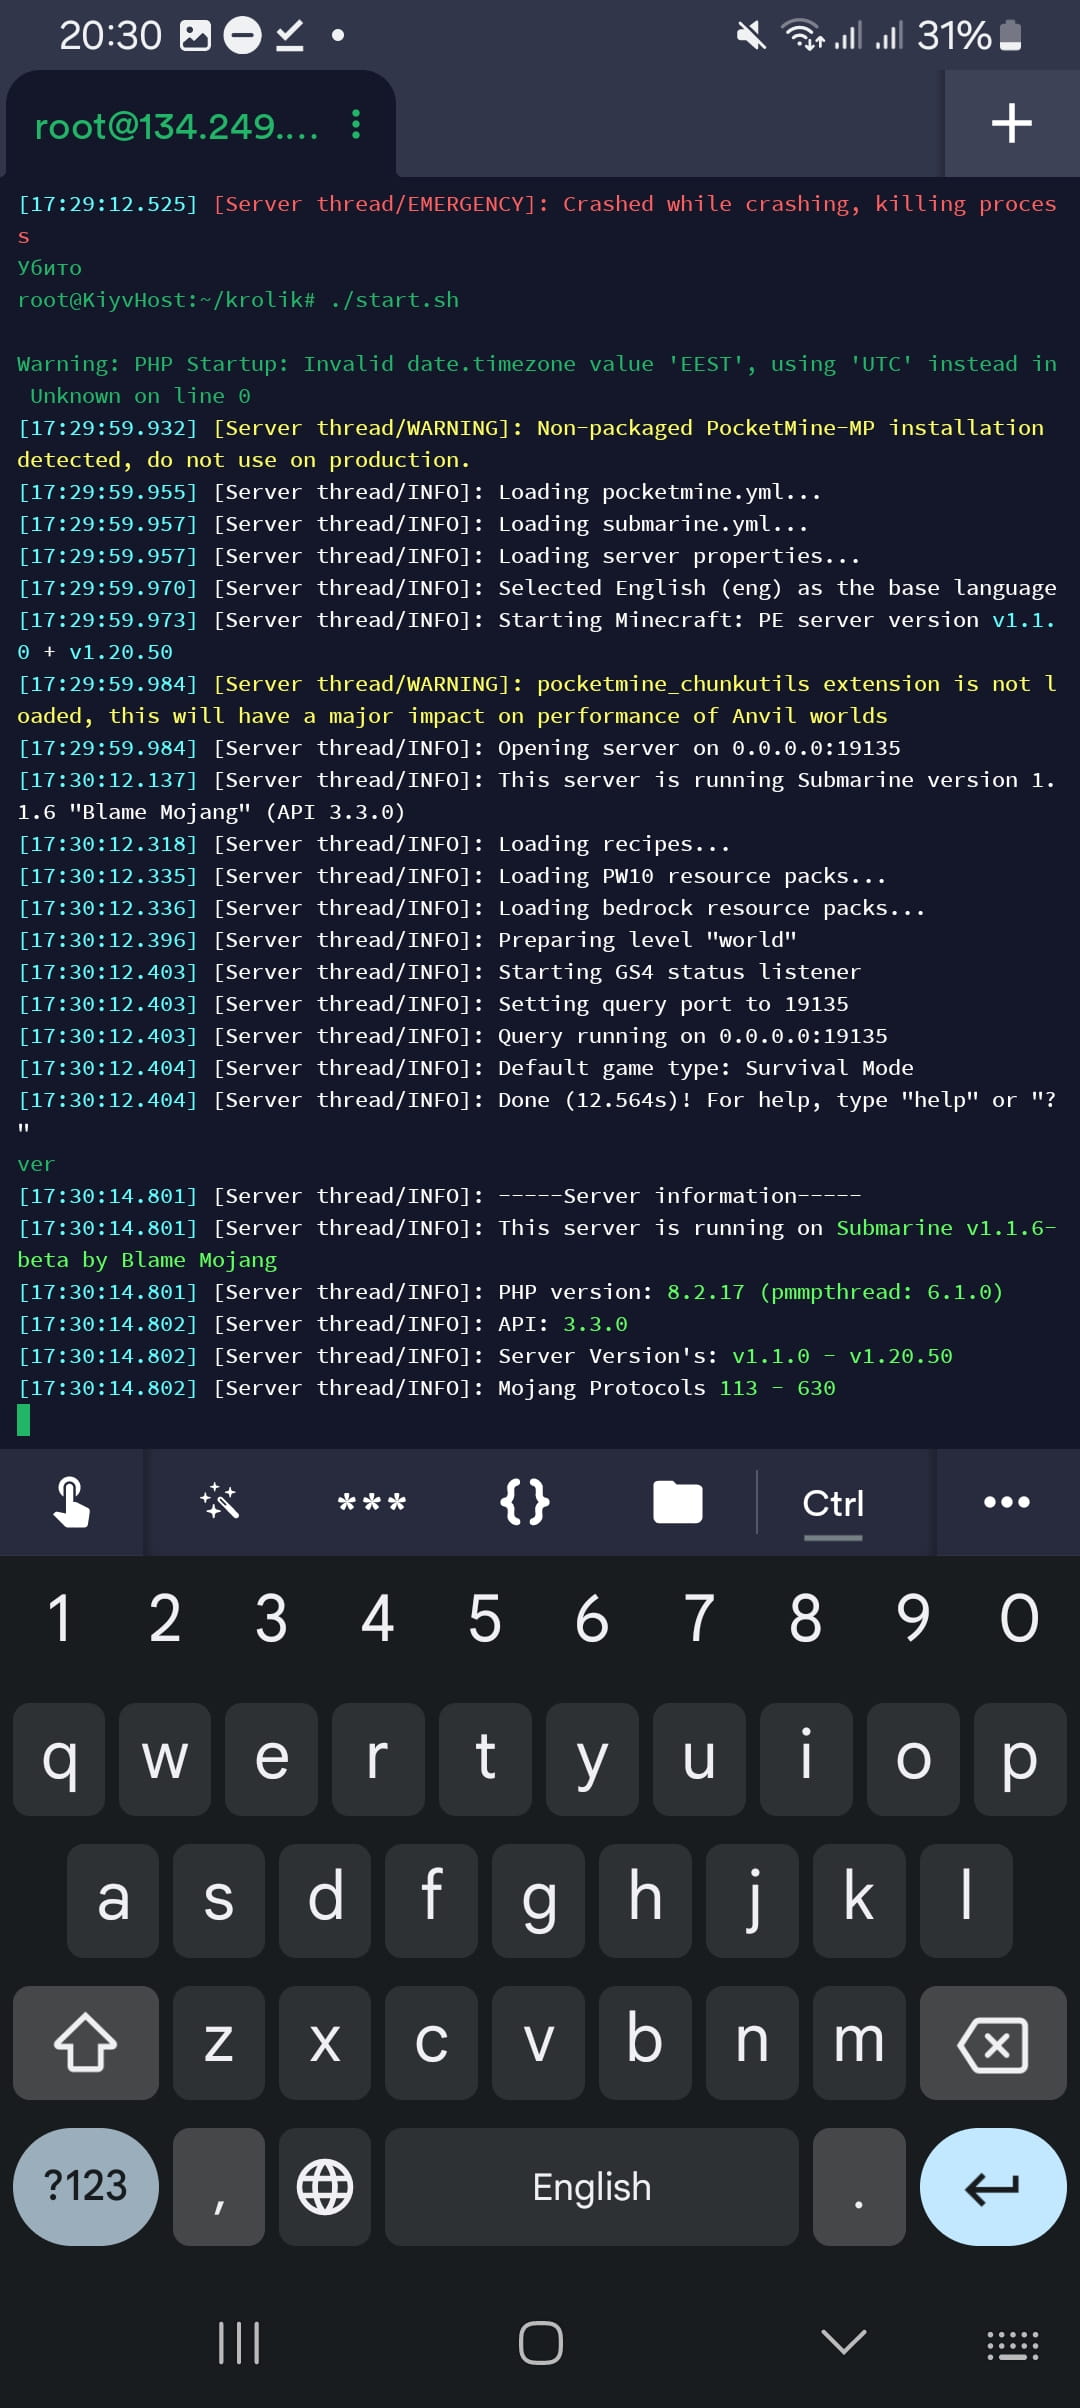Image resolution: width=1080 pixels, height=2408 pixels.
Task: Tap 'Default game type: Survival Mode' line
Action: point(706,1068)
